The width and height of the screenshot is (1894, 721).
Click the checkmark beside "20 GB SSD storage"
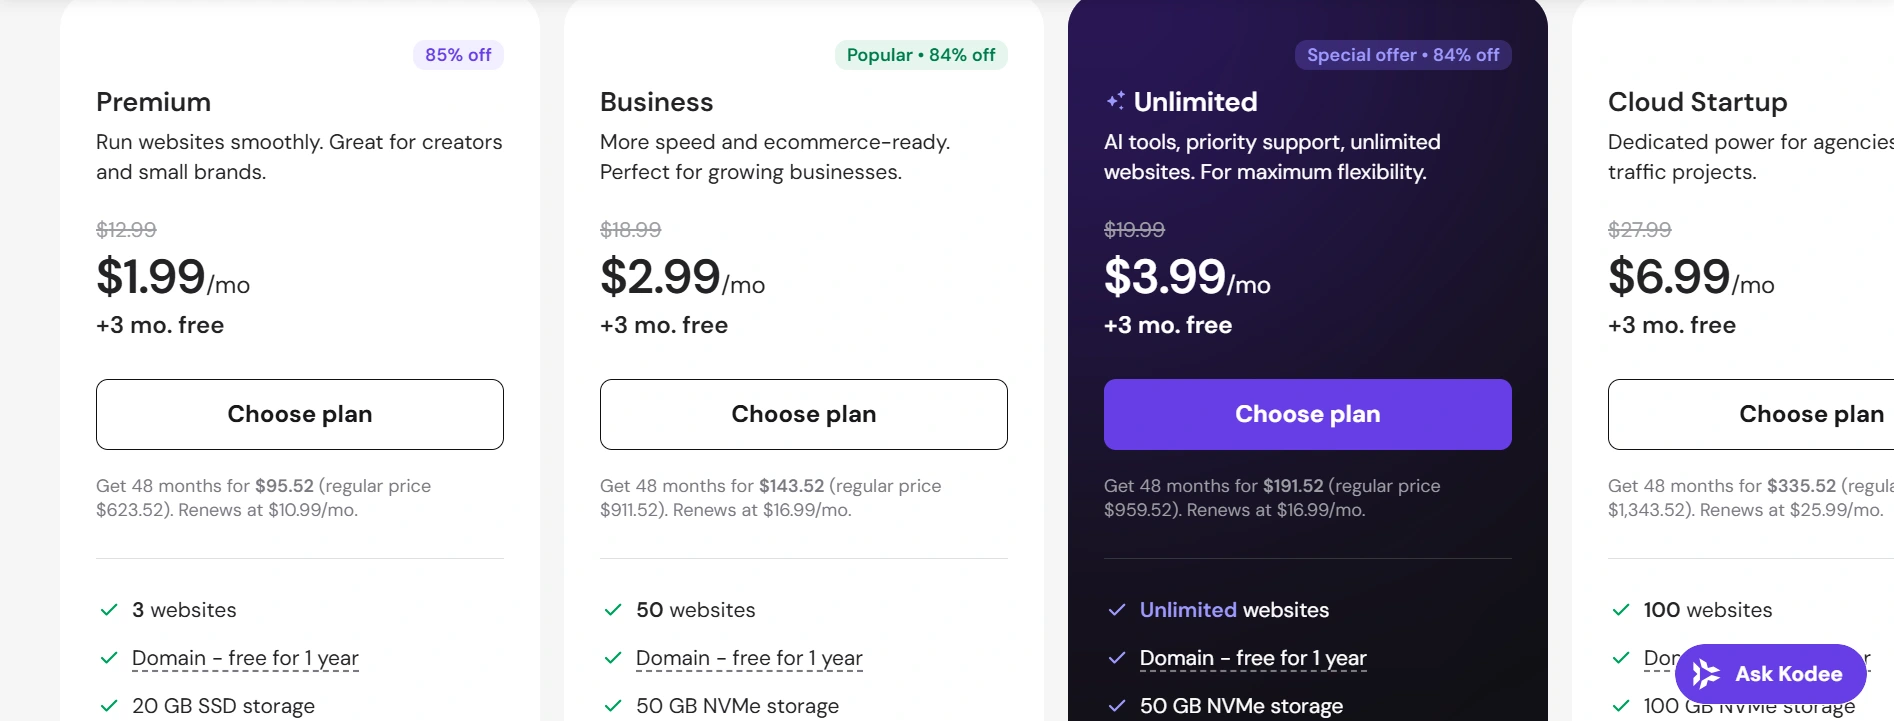108,706
